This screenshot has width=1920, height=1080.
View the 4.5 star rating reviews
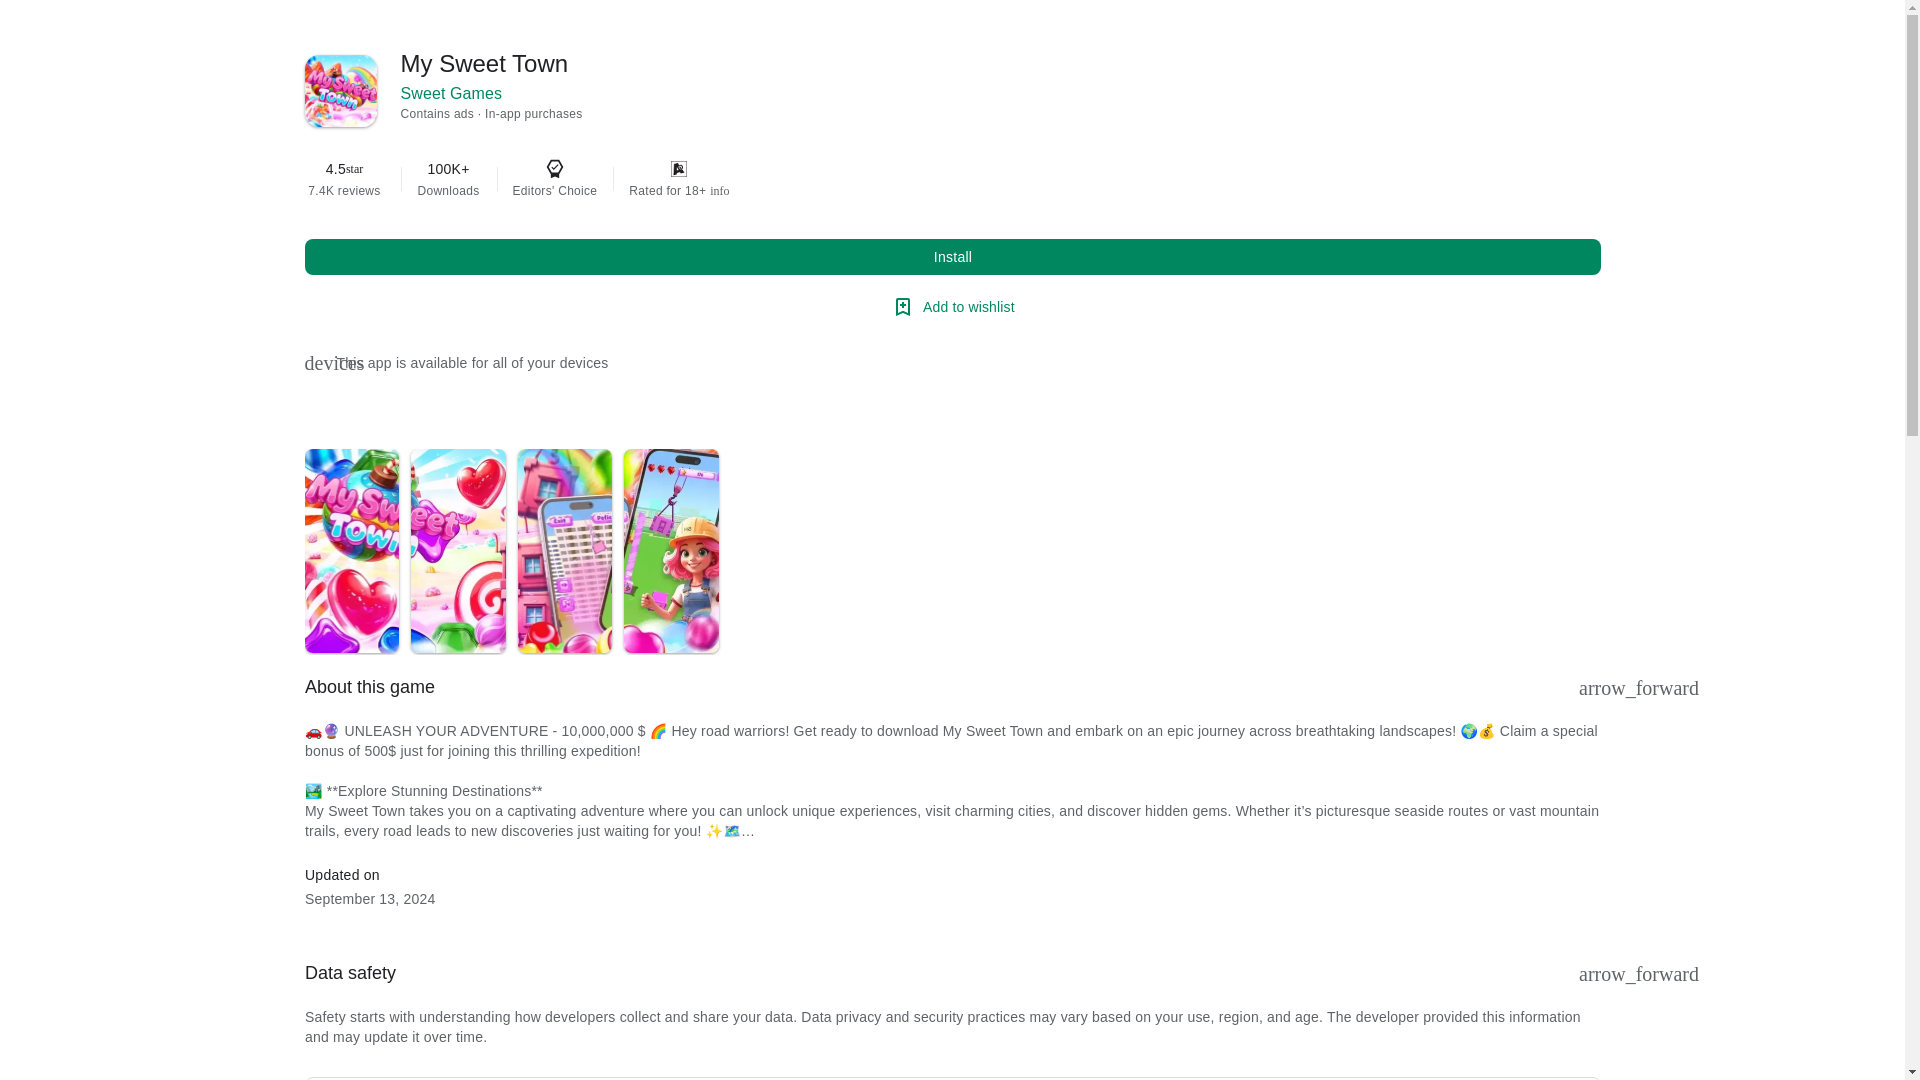click(x=344, y=179)
